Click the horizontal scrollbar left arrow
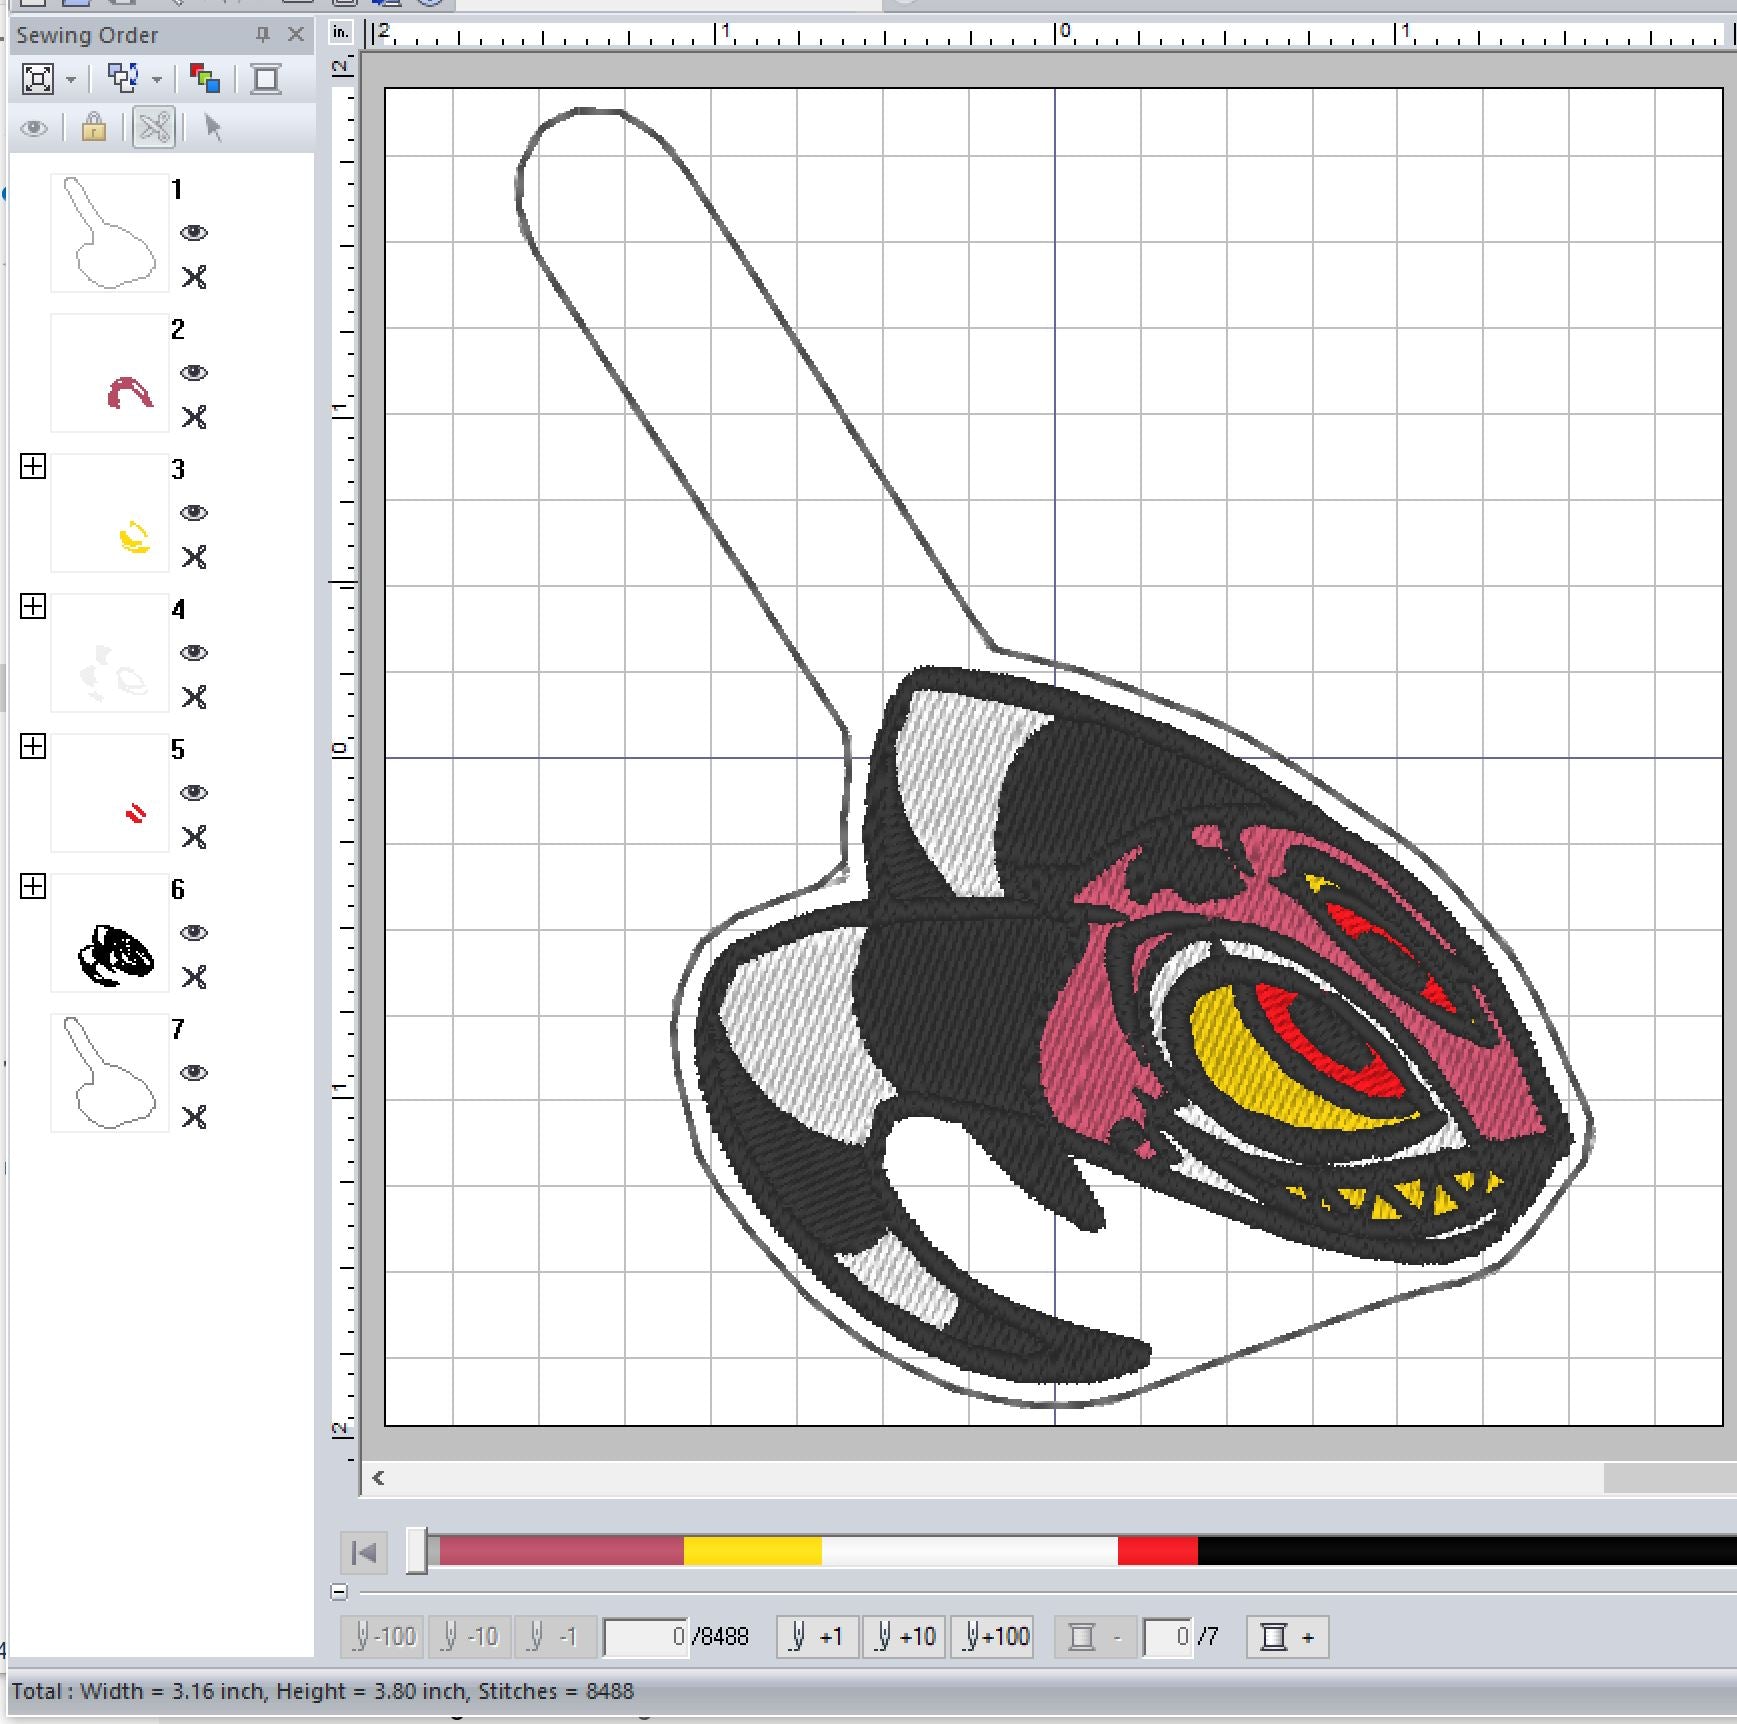Image resolution: width=1737 pixels, height=1724 pixels. click(x=378, y=1478)
